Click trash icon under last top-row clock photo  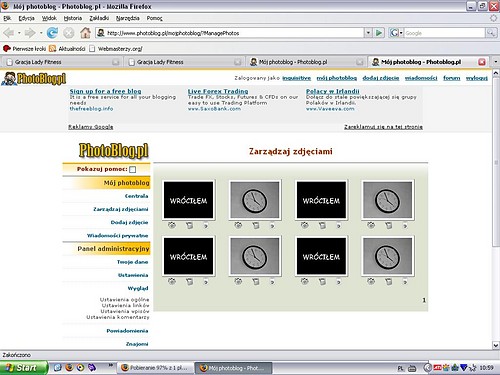[388, 225]
